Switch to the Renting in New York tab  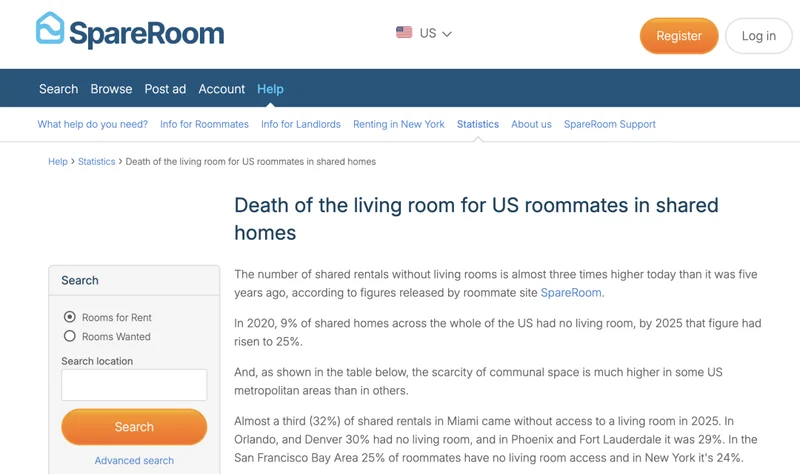tap(399, 124)
